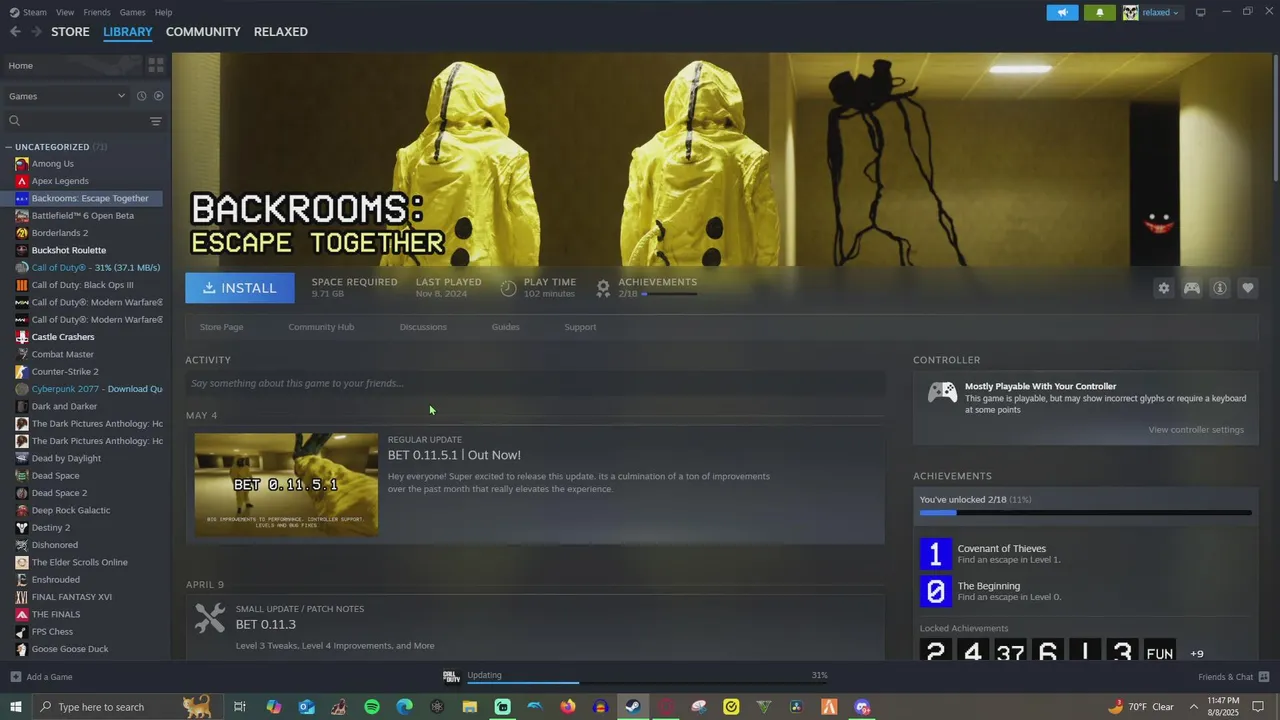The image size is (1280, 720).
Task: Open the green notifications bell
Action: tap(1100, 12)
